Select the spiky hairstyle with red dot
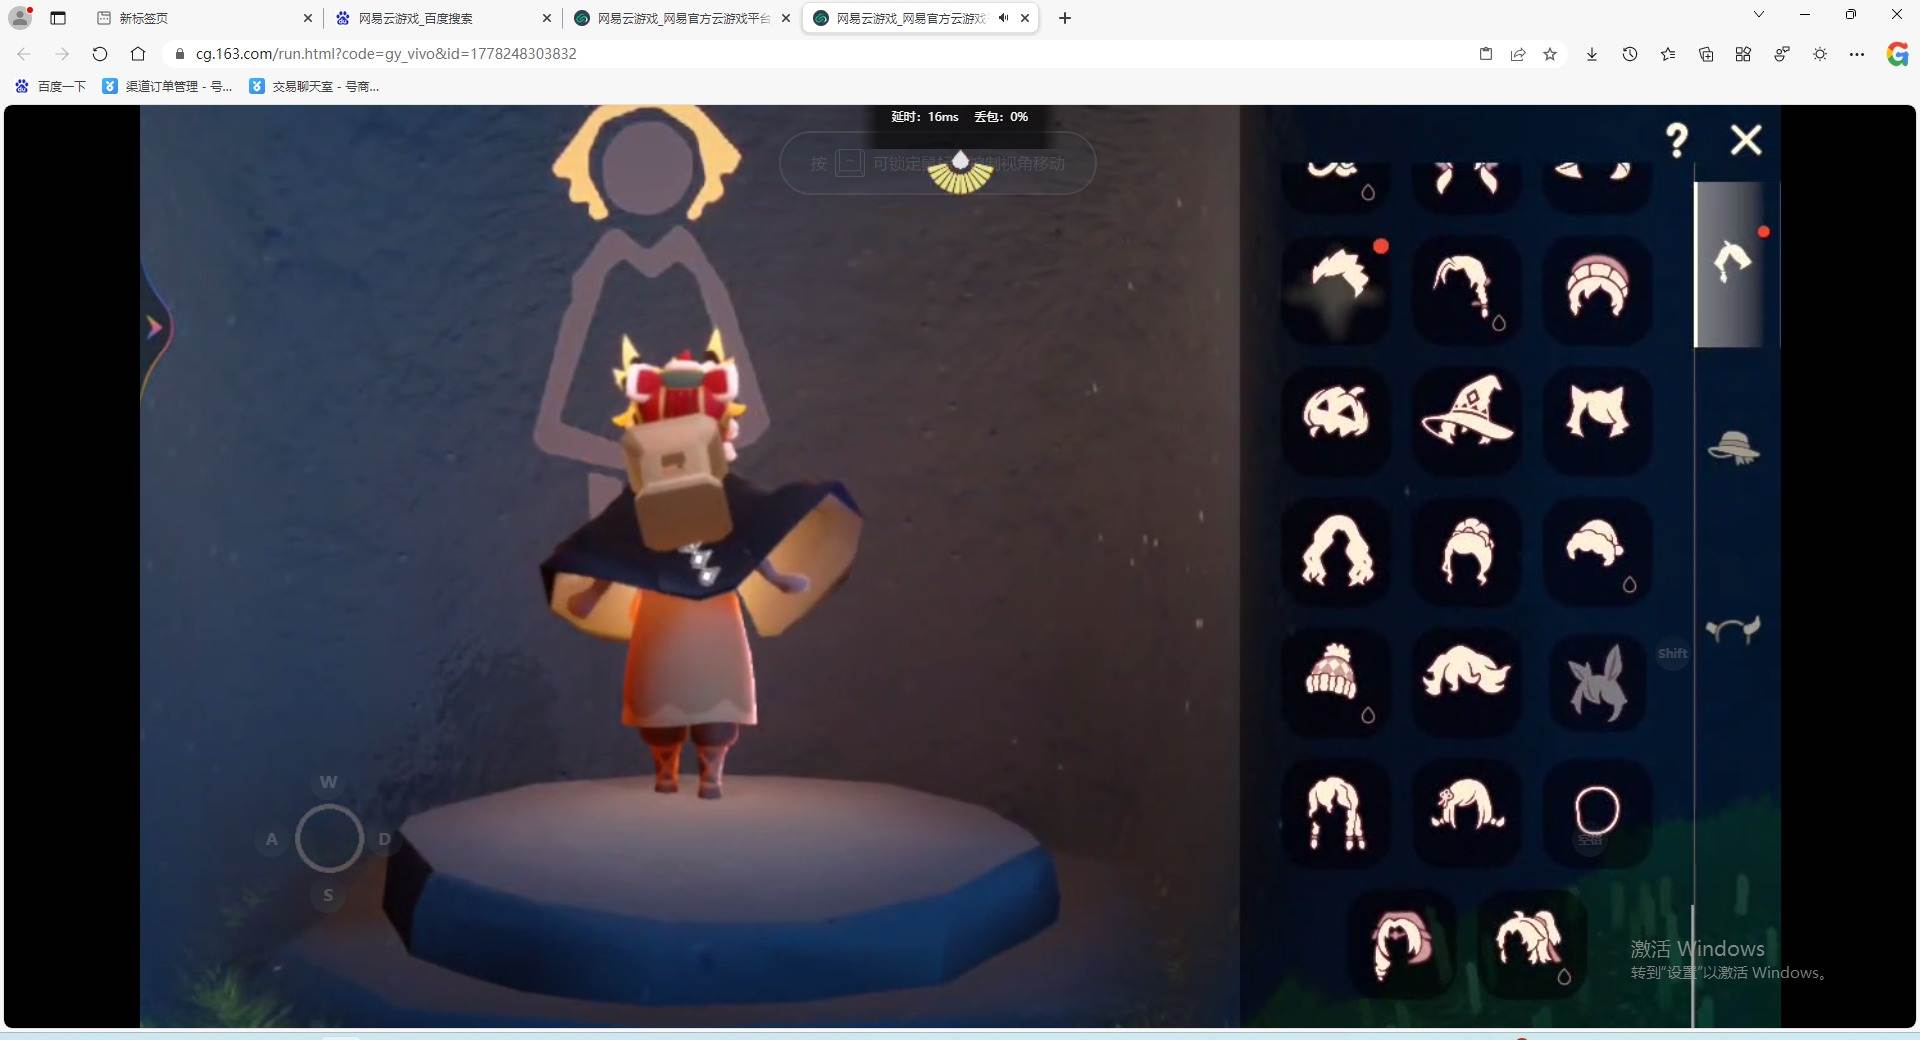 pos(1337,289)
